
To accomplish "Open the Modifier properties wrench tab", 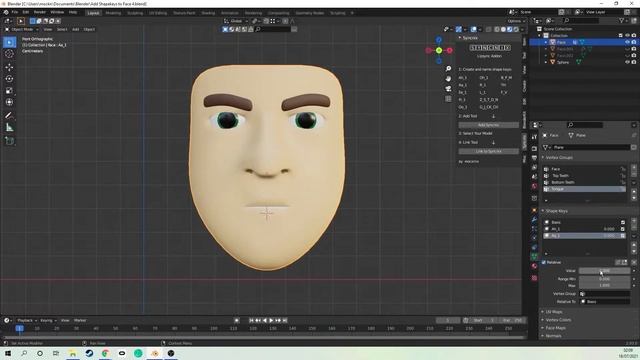I will pyautogui.click(x=534, y=220).
